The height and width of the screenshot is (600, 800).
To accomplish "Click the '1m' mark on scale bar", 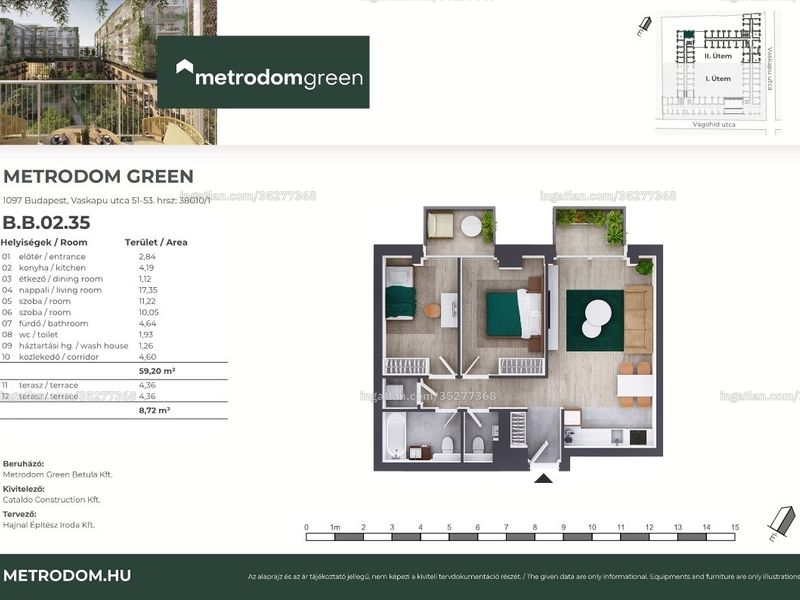I will point(335,528).
